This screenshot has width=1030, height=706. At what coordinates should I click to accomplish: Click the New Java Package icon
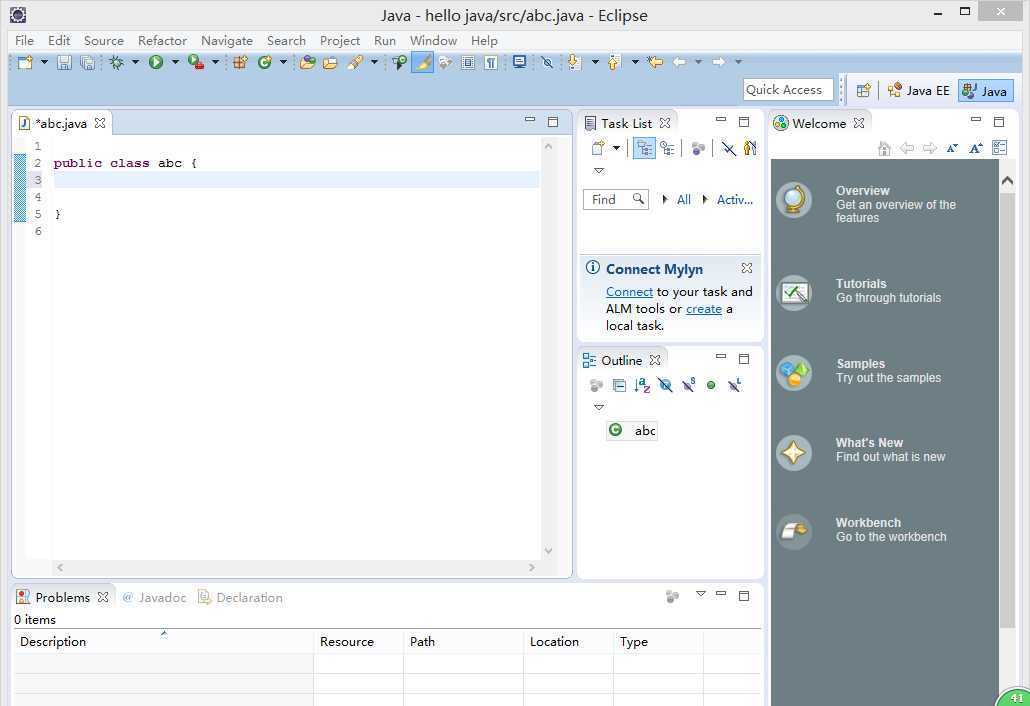[240, 62]
